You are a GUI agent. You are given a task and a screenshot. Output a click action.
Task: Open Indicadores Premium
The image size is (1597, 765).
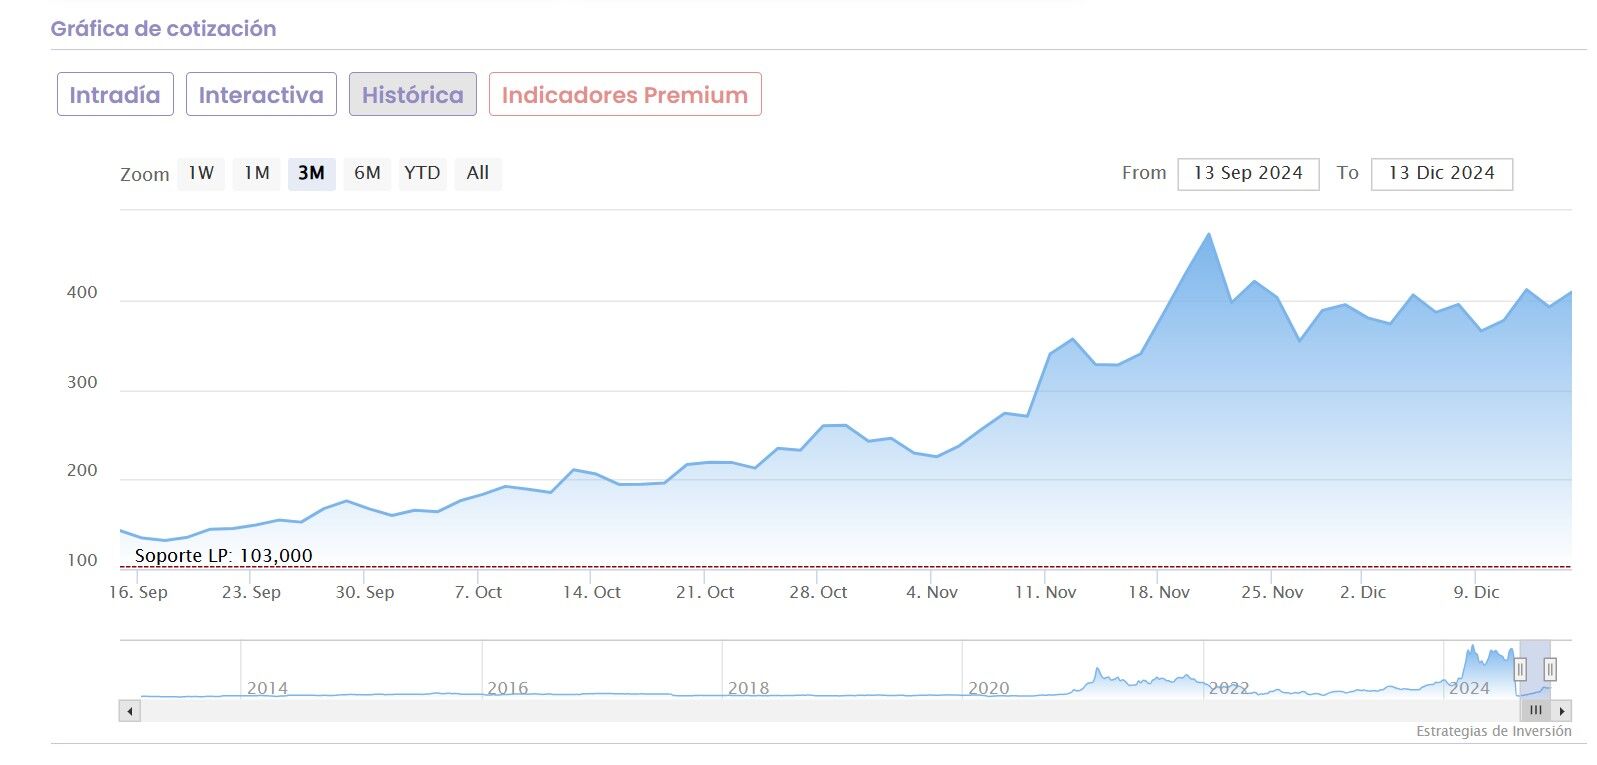click(625, 94)
